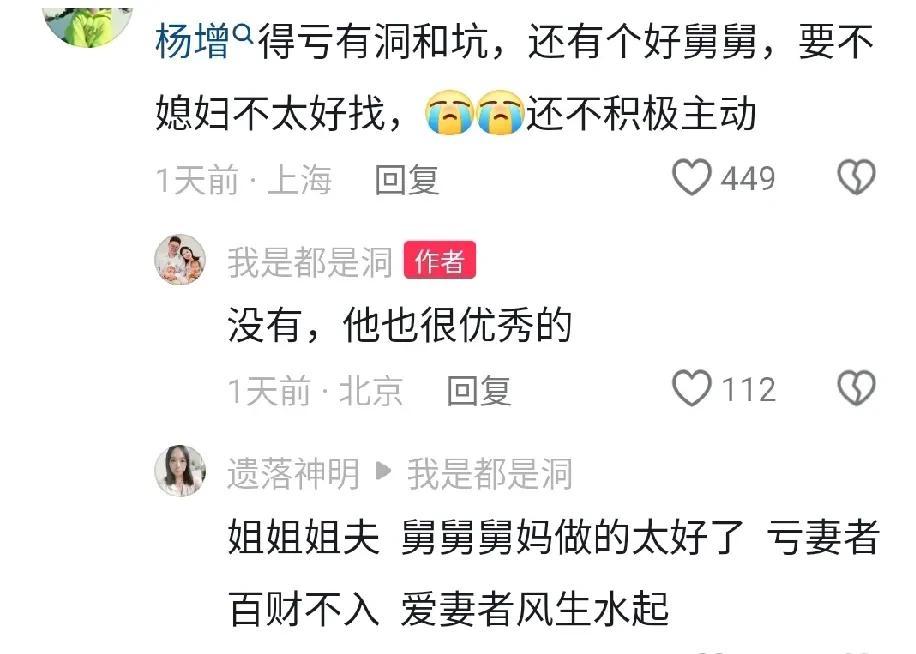Open the 遗落神明 username
This screenshot has height=654, width=916.
coord(293,473)
